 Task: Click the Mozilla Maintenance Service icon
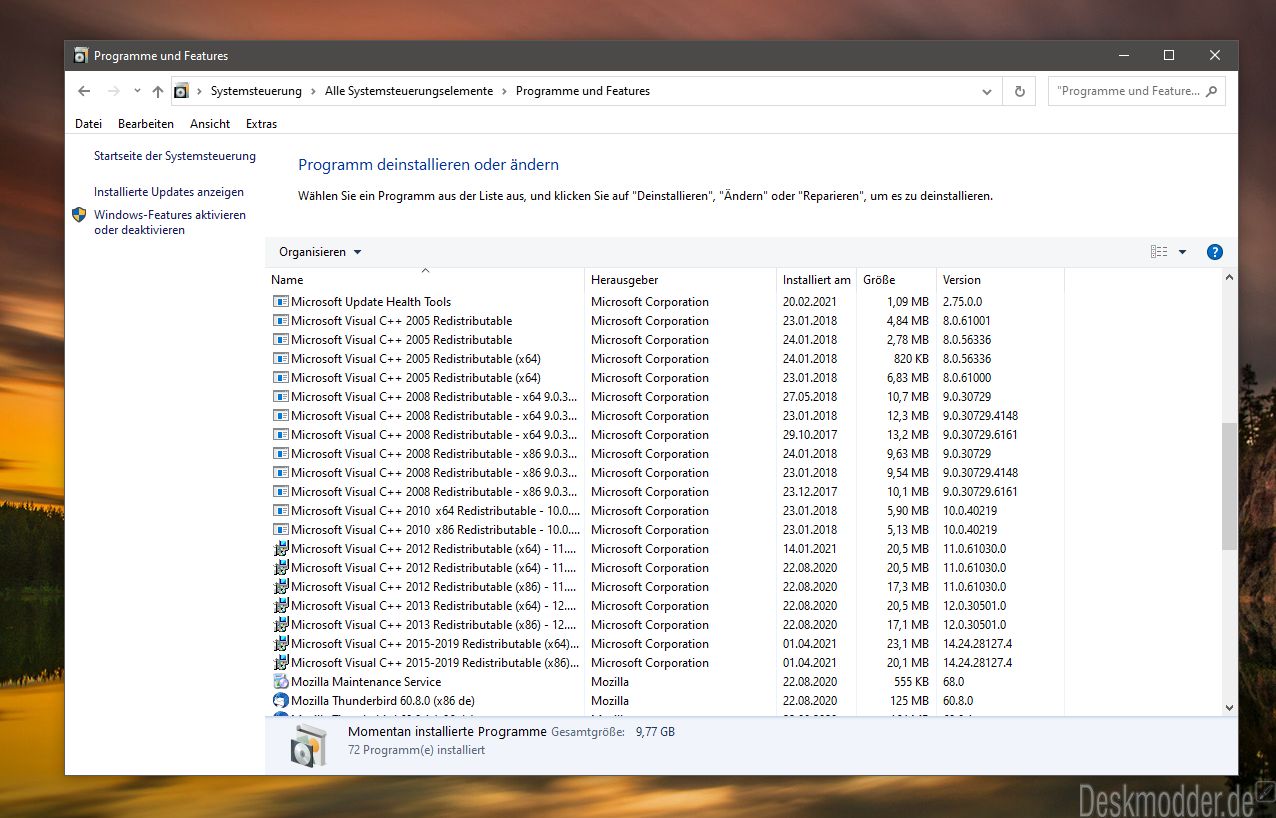pyautogui.click(x=281, y=682)
